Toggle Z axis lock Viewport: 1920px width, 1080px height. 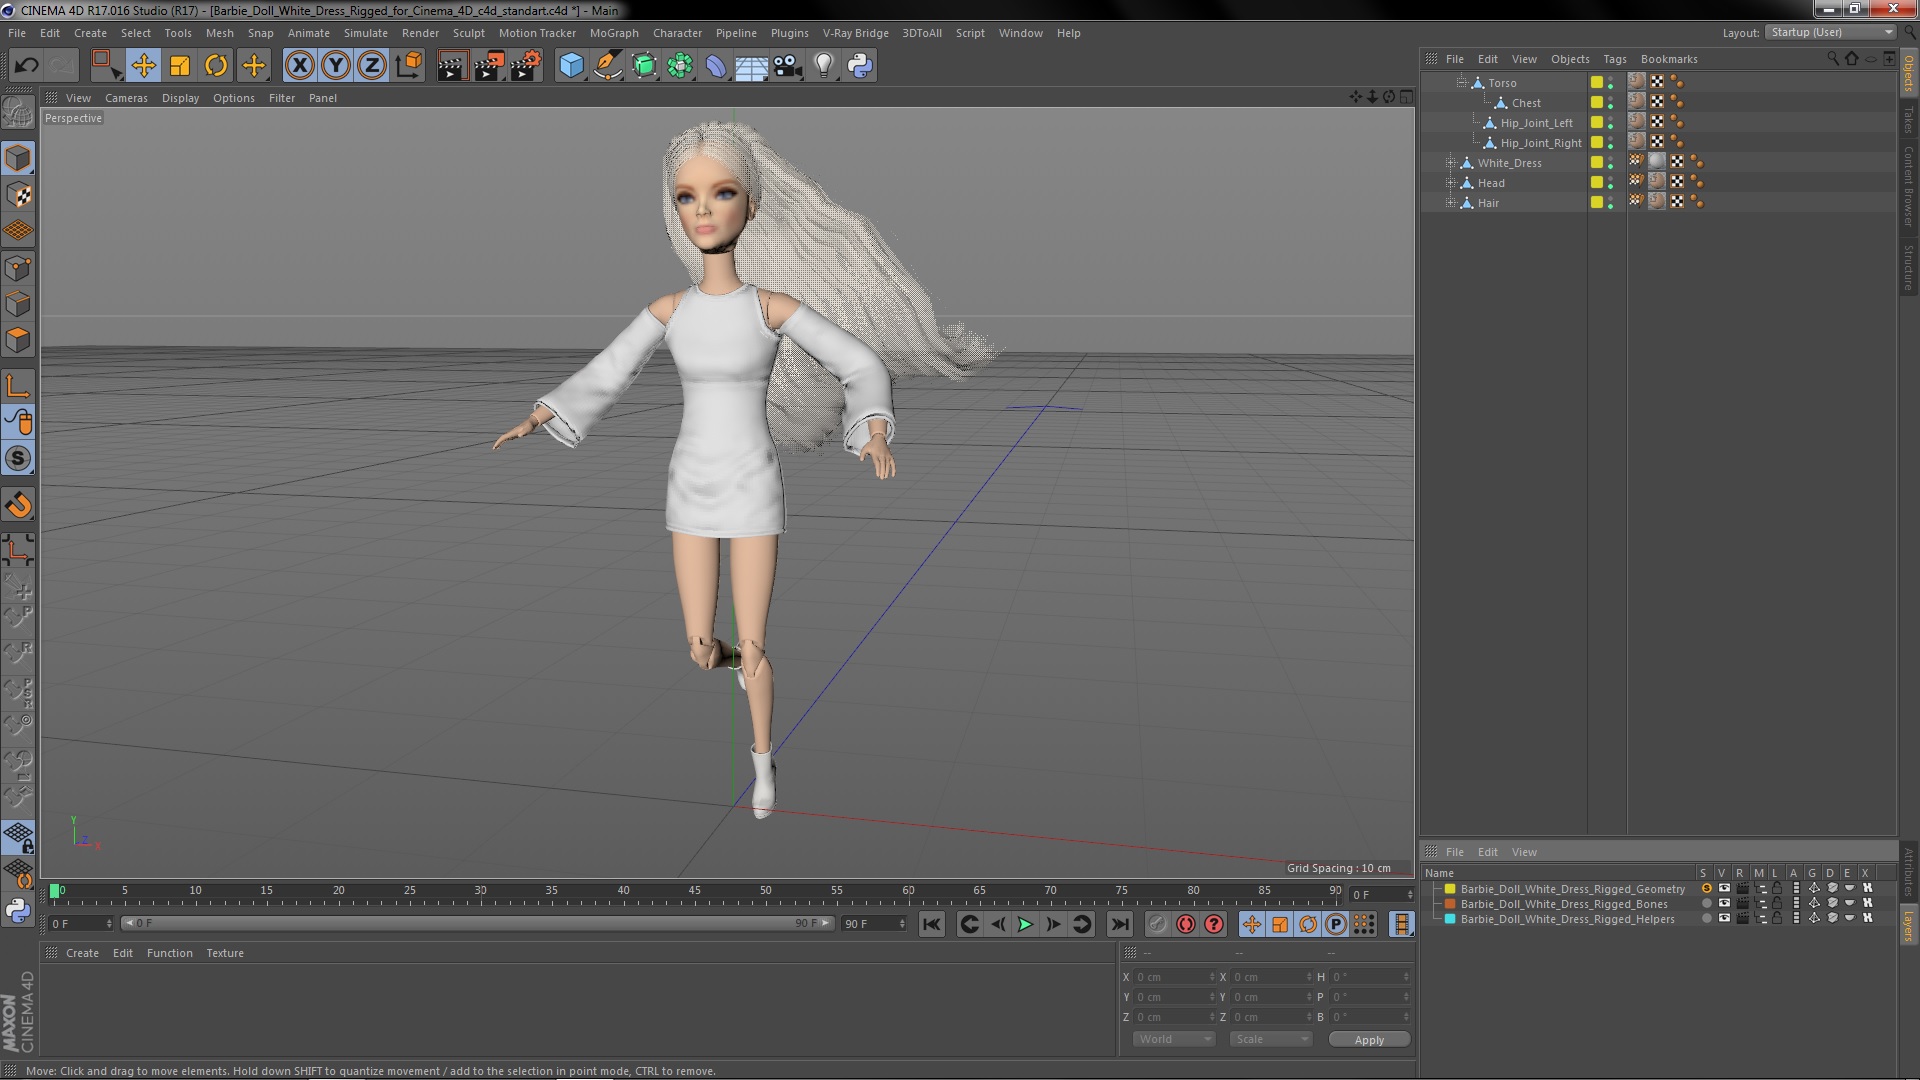(372, 66)
